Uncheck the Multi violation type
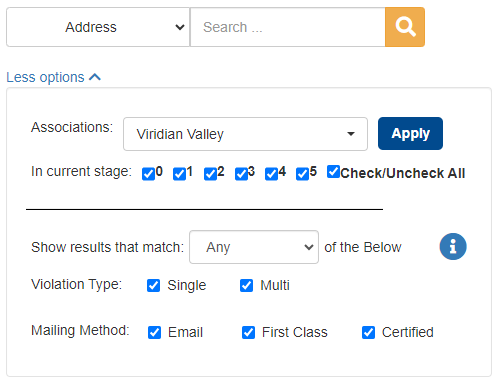Image resolution: width=499 pixels, height=384 pixels. tap(246, 285)
